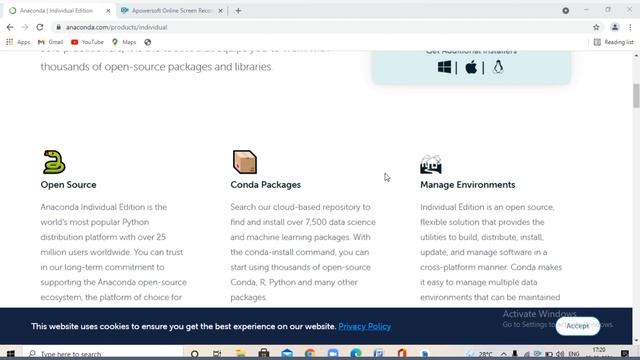640x360 pixels.
Task: Open Chrome from the taskbar
Action: click(310, 353)
